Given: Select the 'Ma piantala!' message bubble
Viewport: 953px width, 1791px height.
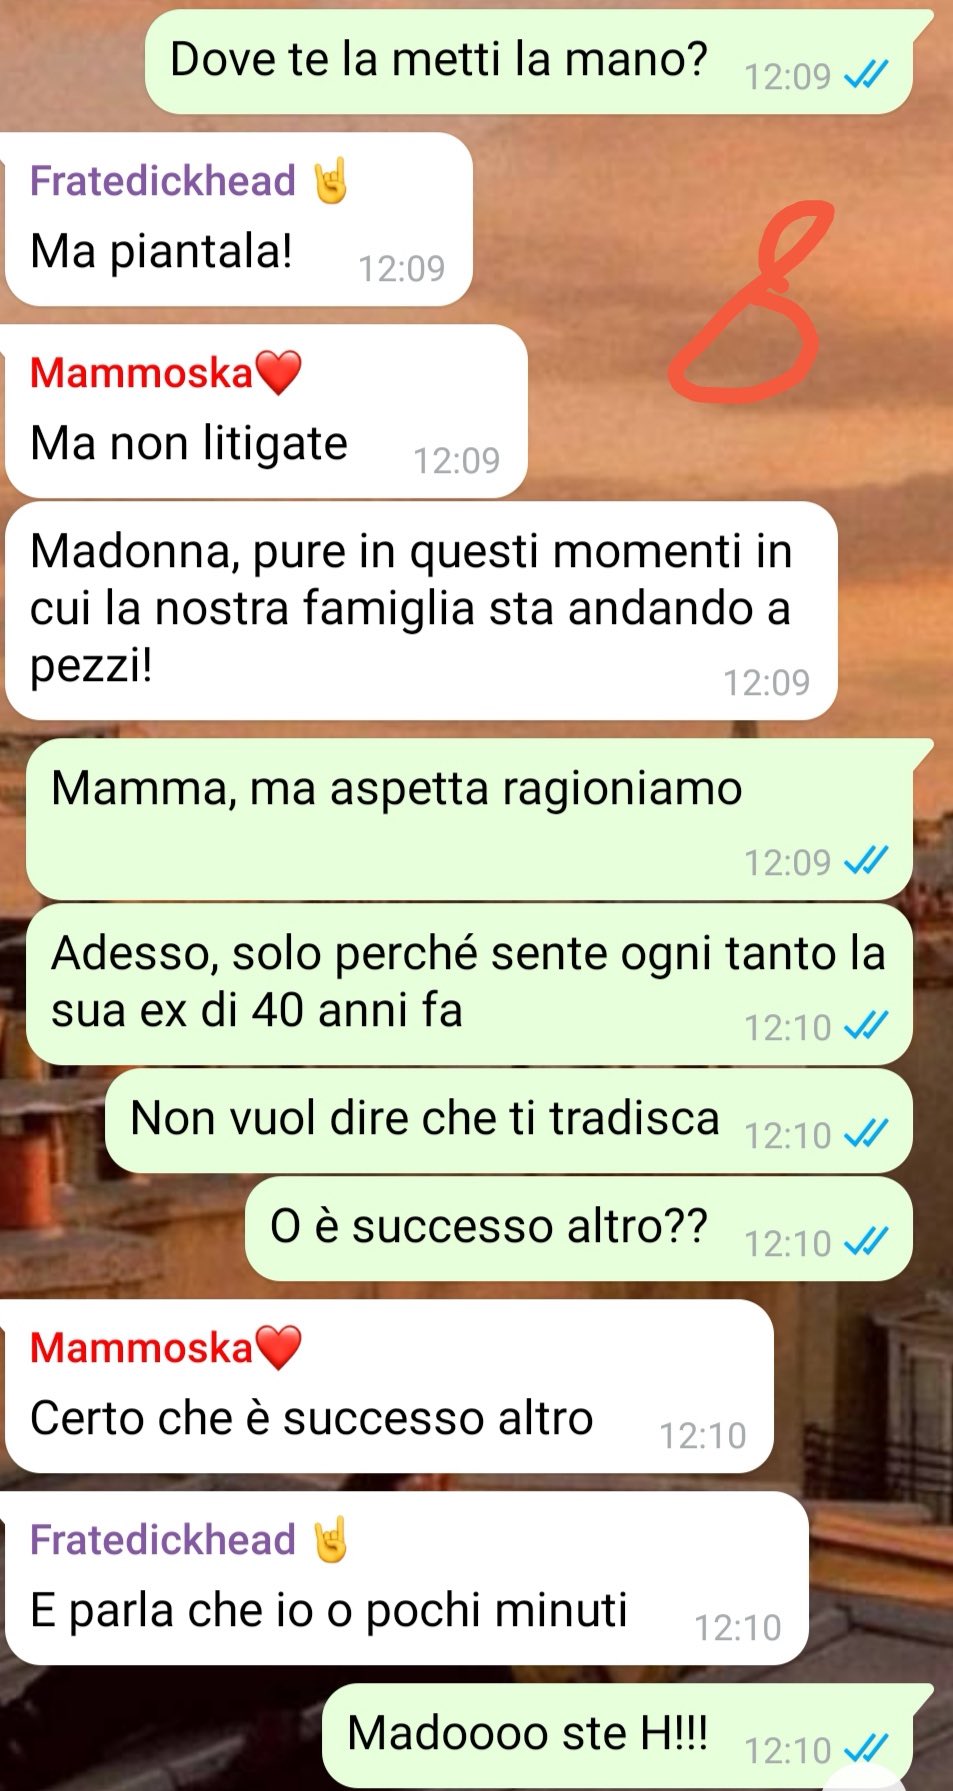Looking at the screenshot, I should (238, 220).
